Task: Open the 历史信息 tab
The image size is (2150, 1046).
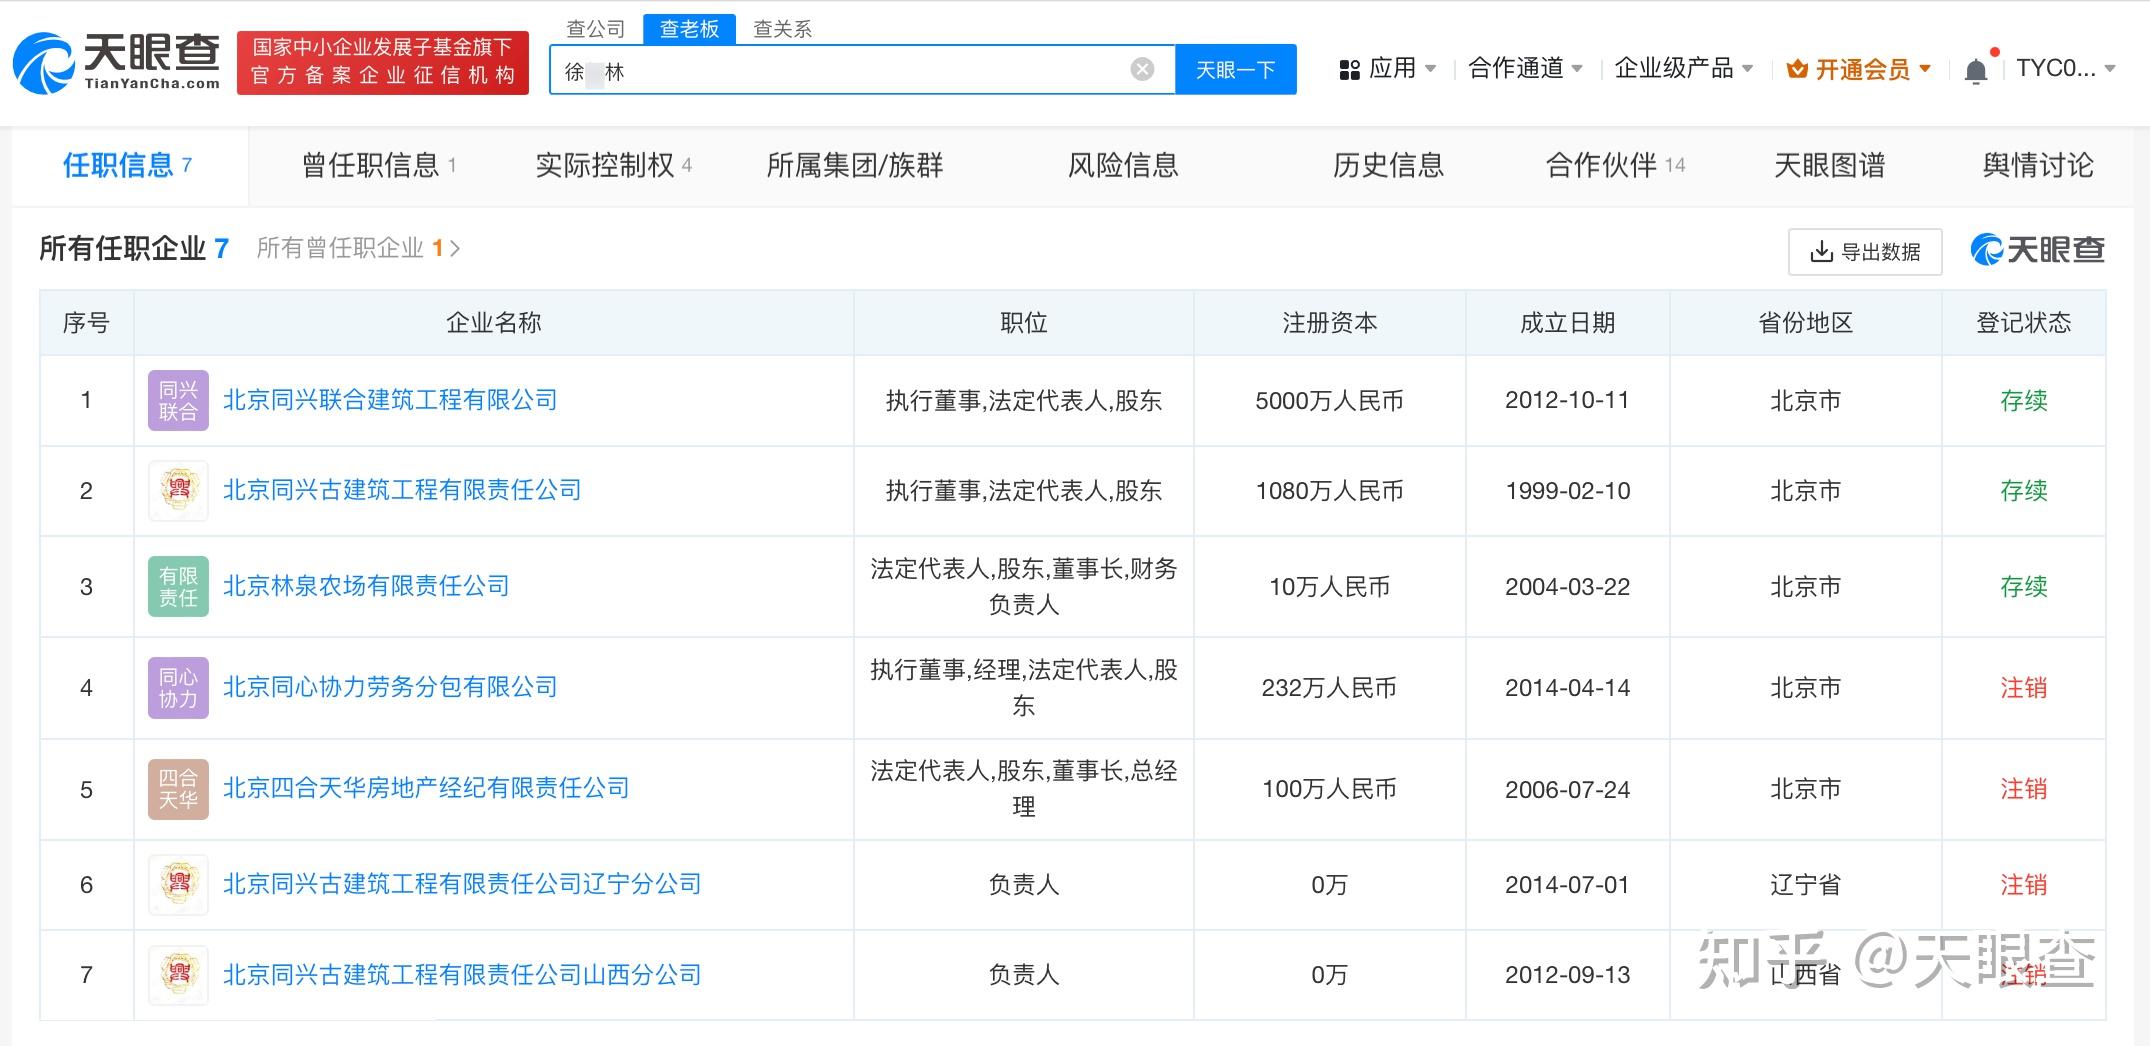Action: (x=1388, y=165)
